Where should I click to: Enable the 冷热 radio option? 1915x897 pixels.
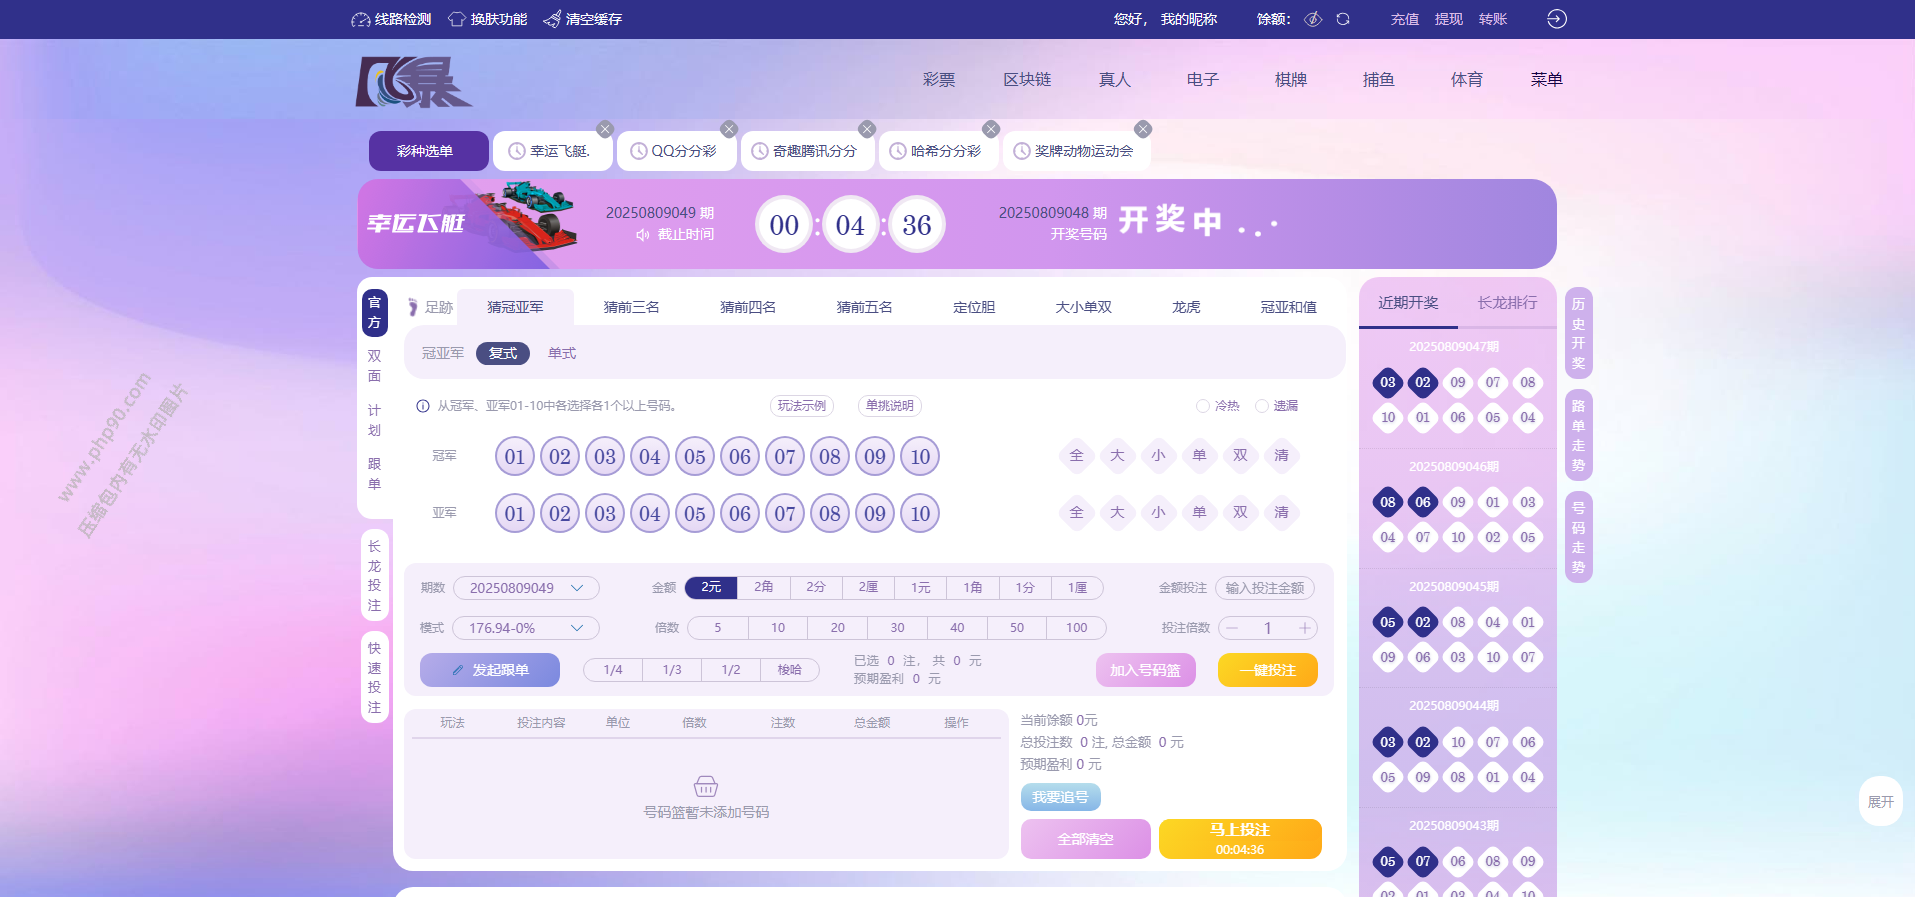tap(1203, 406)
